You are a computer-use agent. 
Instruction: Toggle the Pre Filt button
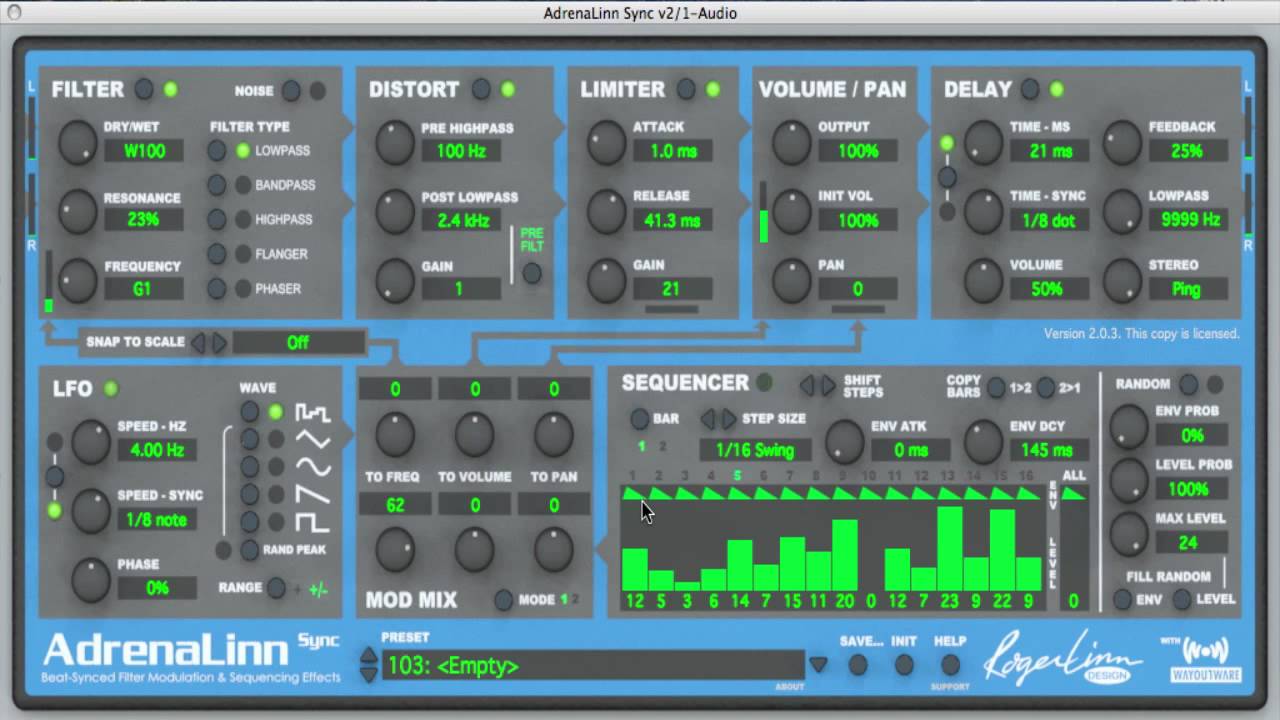coord(532,272)
